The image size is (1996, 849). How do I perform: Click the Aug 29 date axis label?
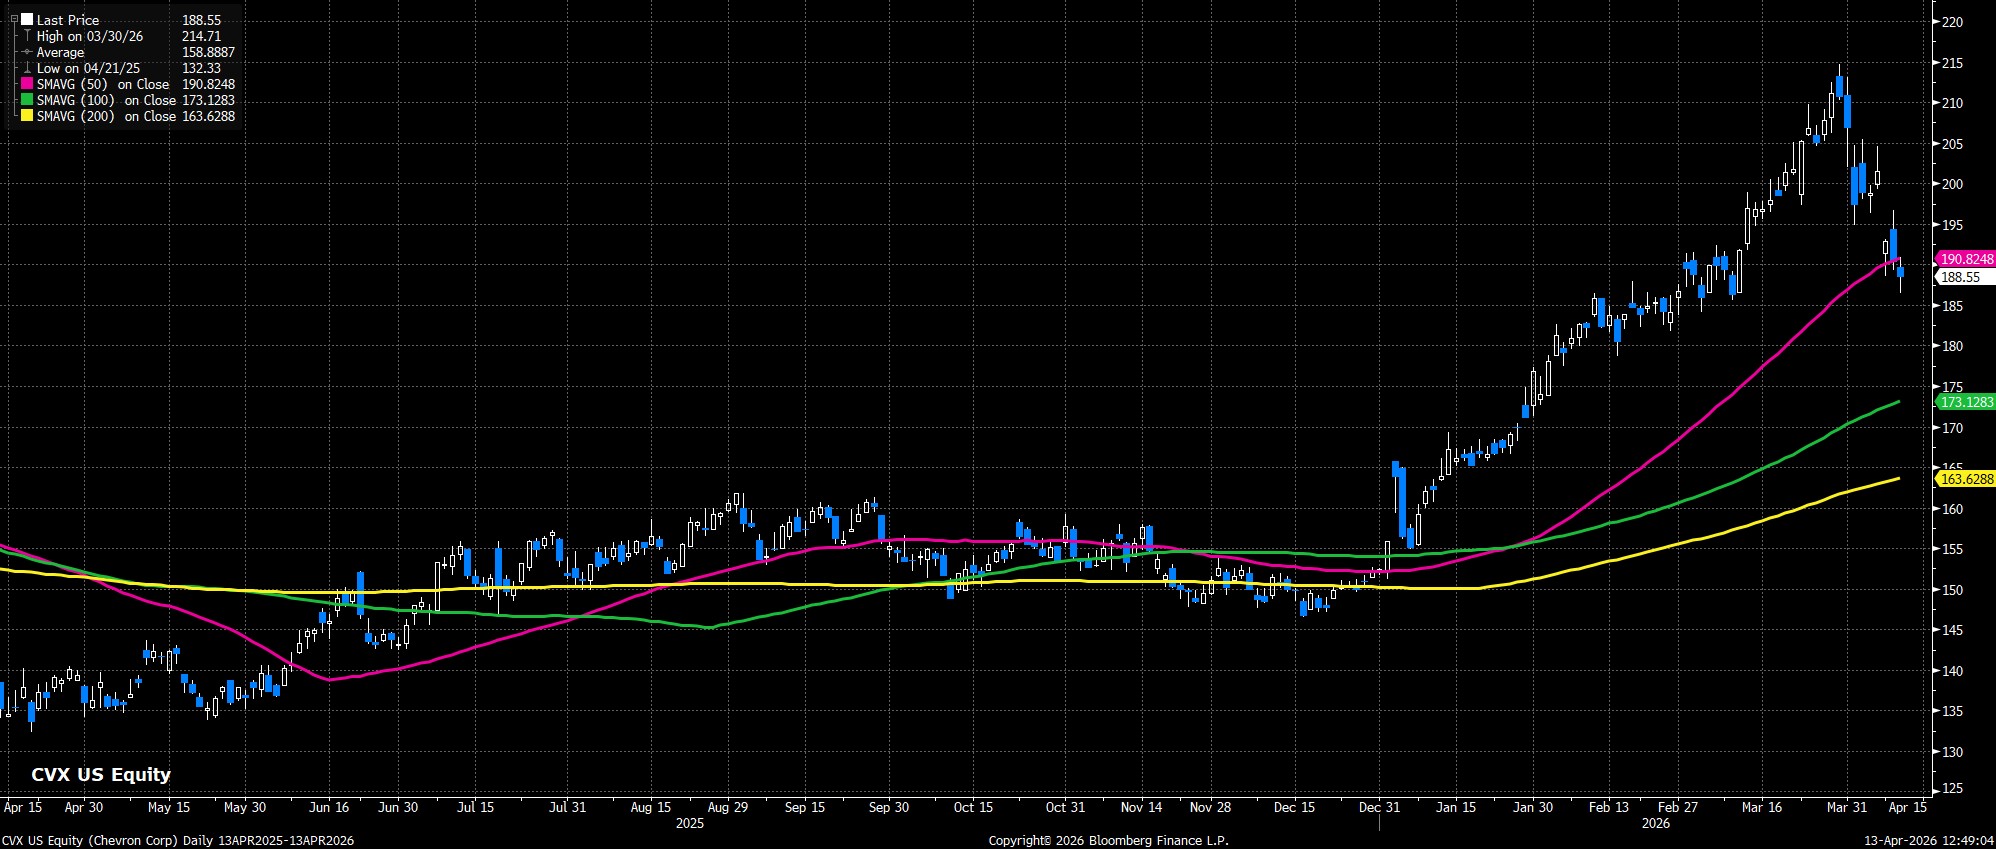click(x=727, y=807)
